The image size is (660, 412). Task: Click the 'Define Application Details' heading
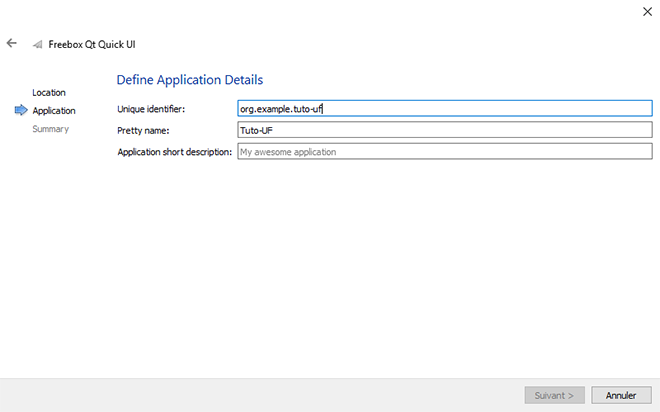(190, 79)
